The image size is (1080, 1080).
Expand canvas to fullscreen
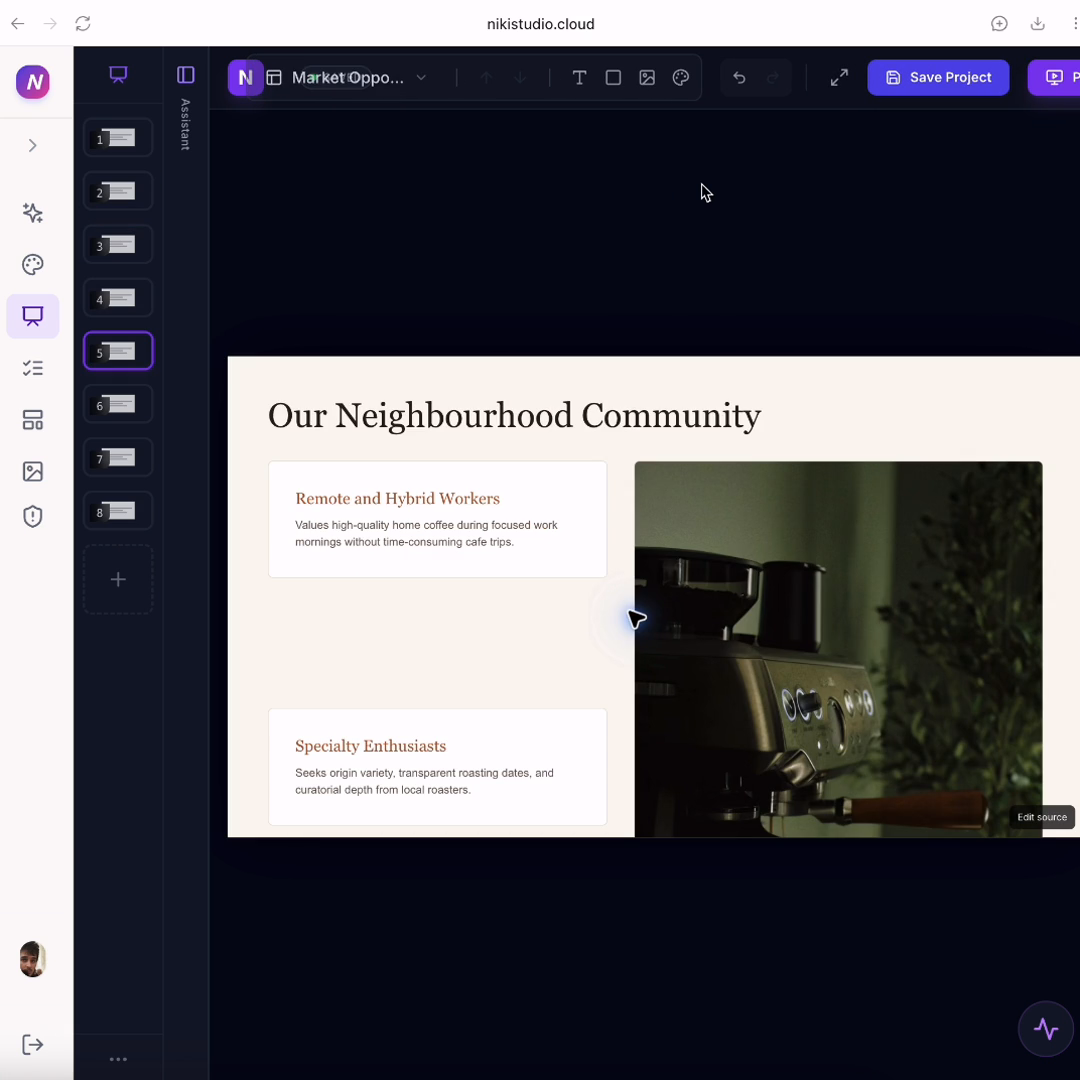pyautogui.click(x=839, y=78)
